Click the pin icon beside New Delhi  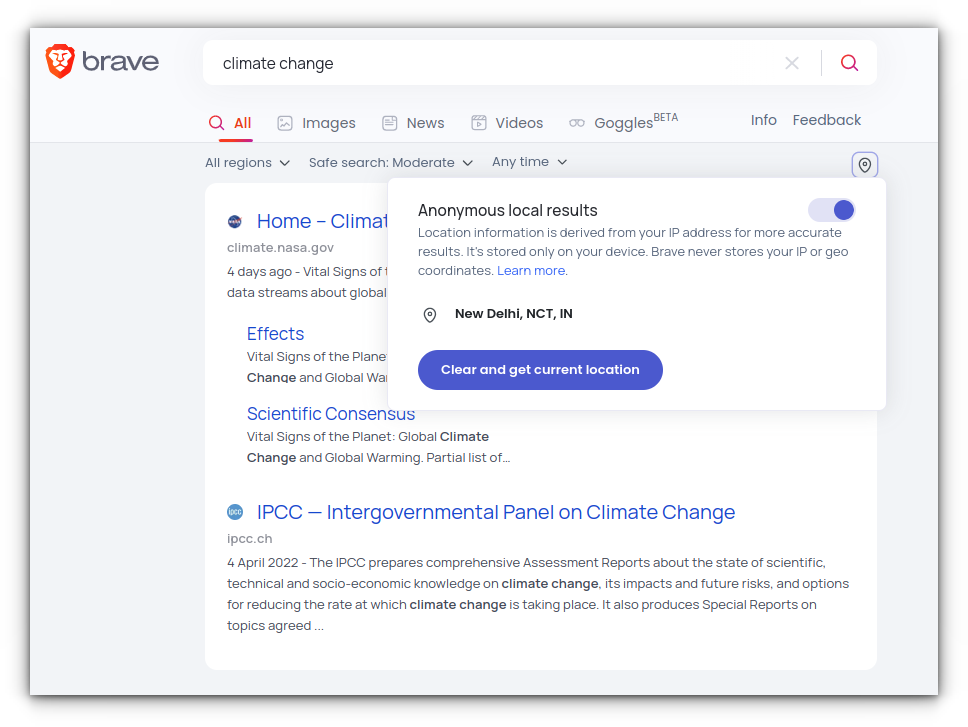(430, 315)
